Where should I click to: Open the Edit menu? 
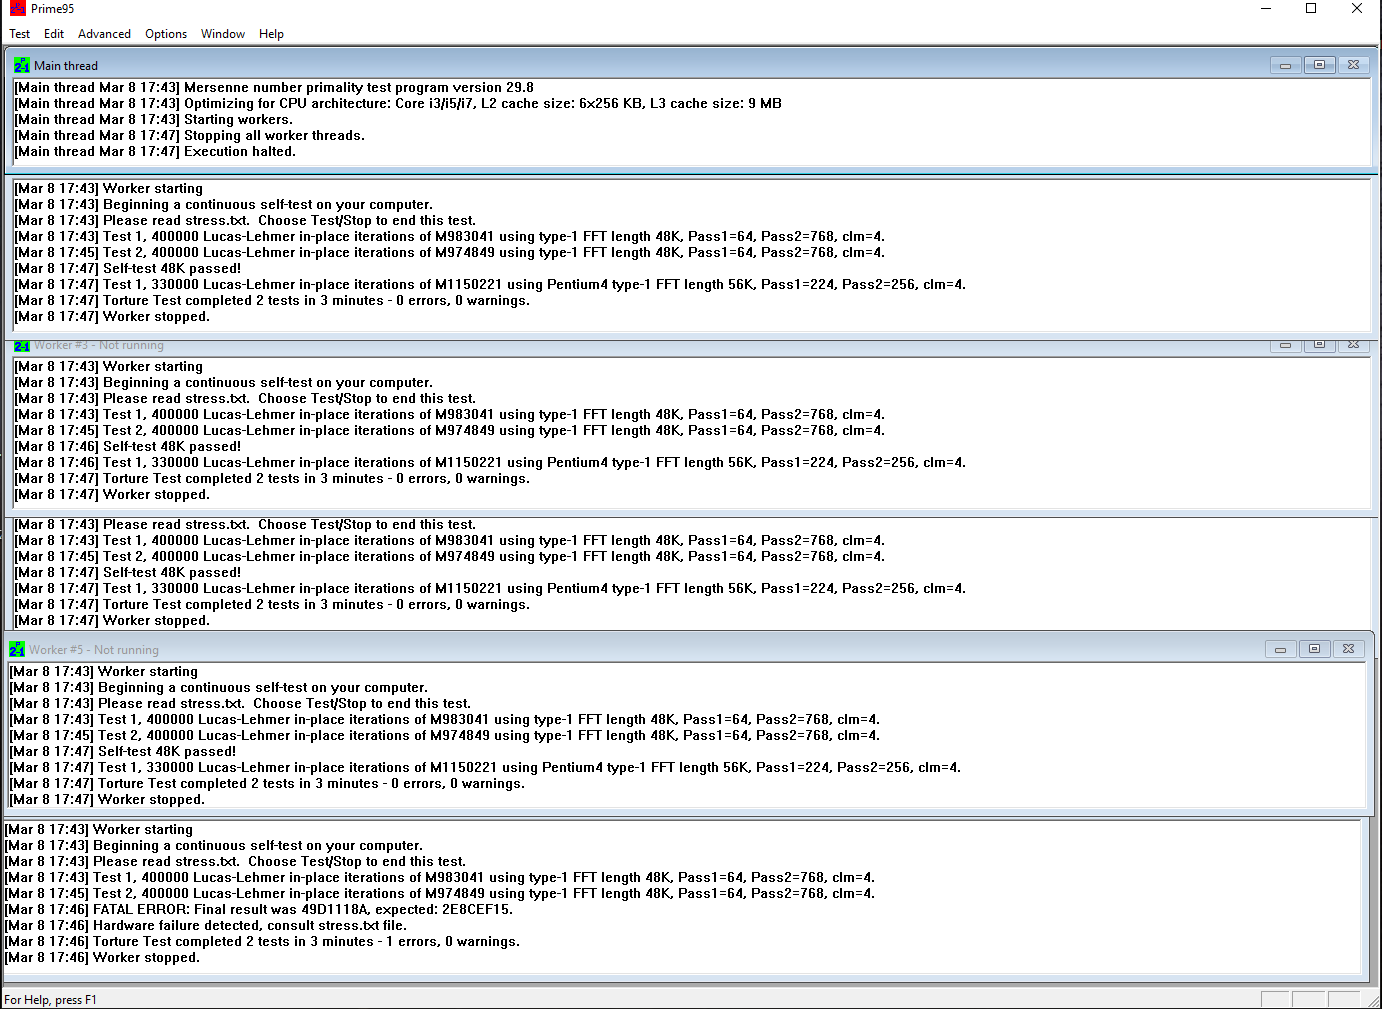tap(54, 34)
